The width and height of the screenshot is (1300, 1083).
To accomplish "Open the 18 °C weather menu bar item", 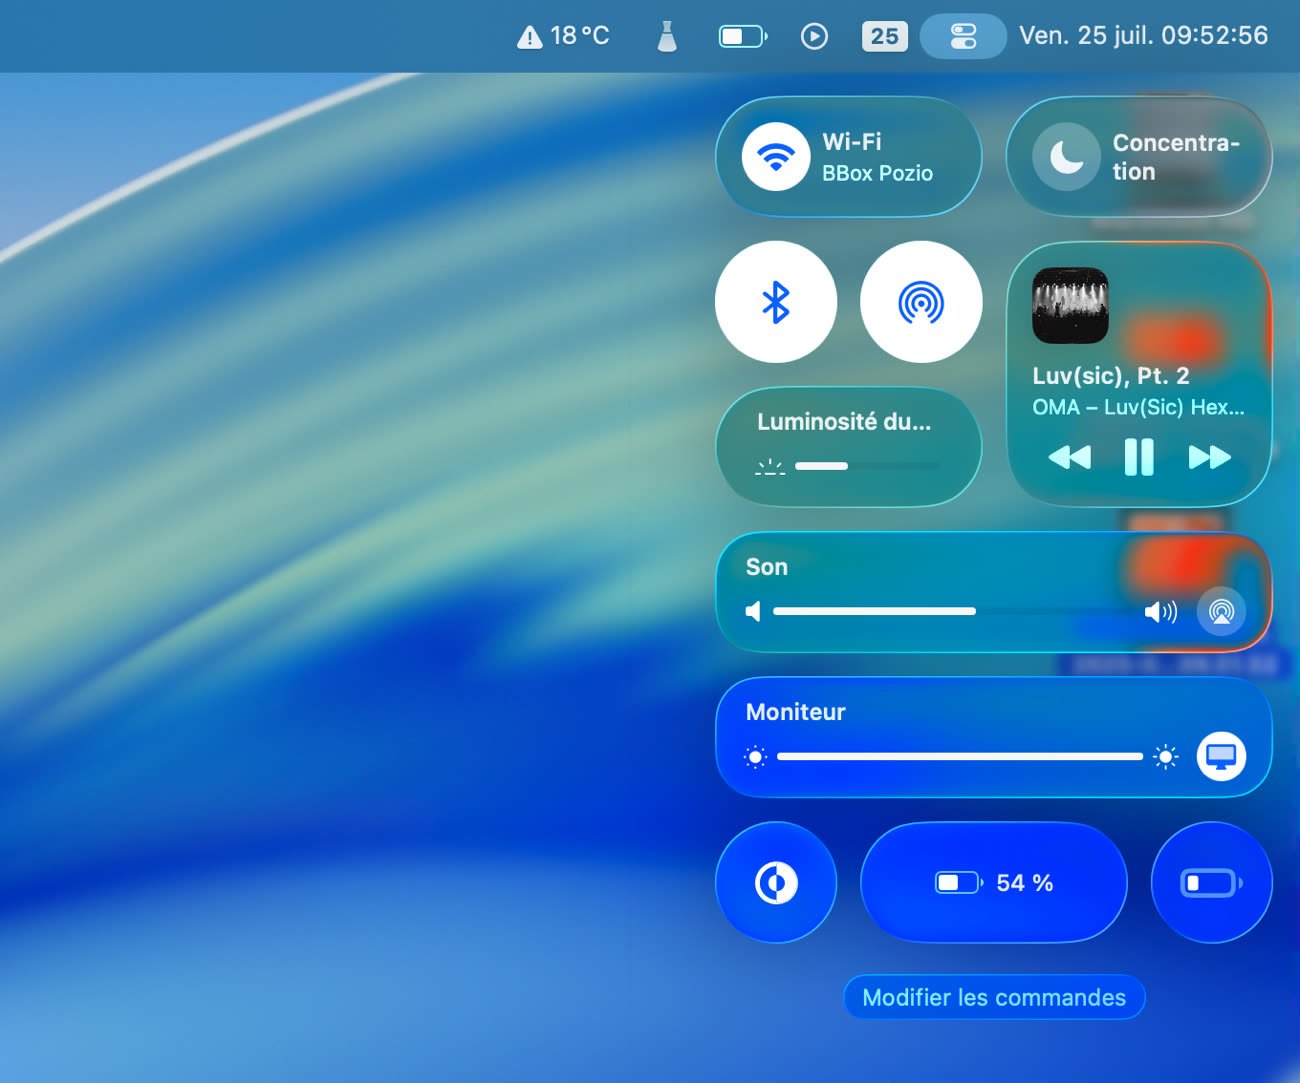I will point(562,36).
